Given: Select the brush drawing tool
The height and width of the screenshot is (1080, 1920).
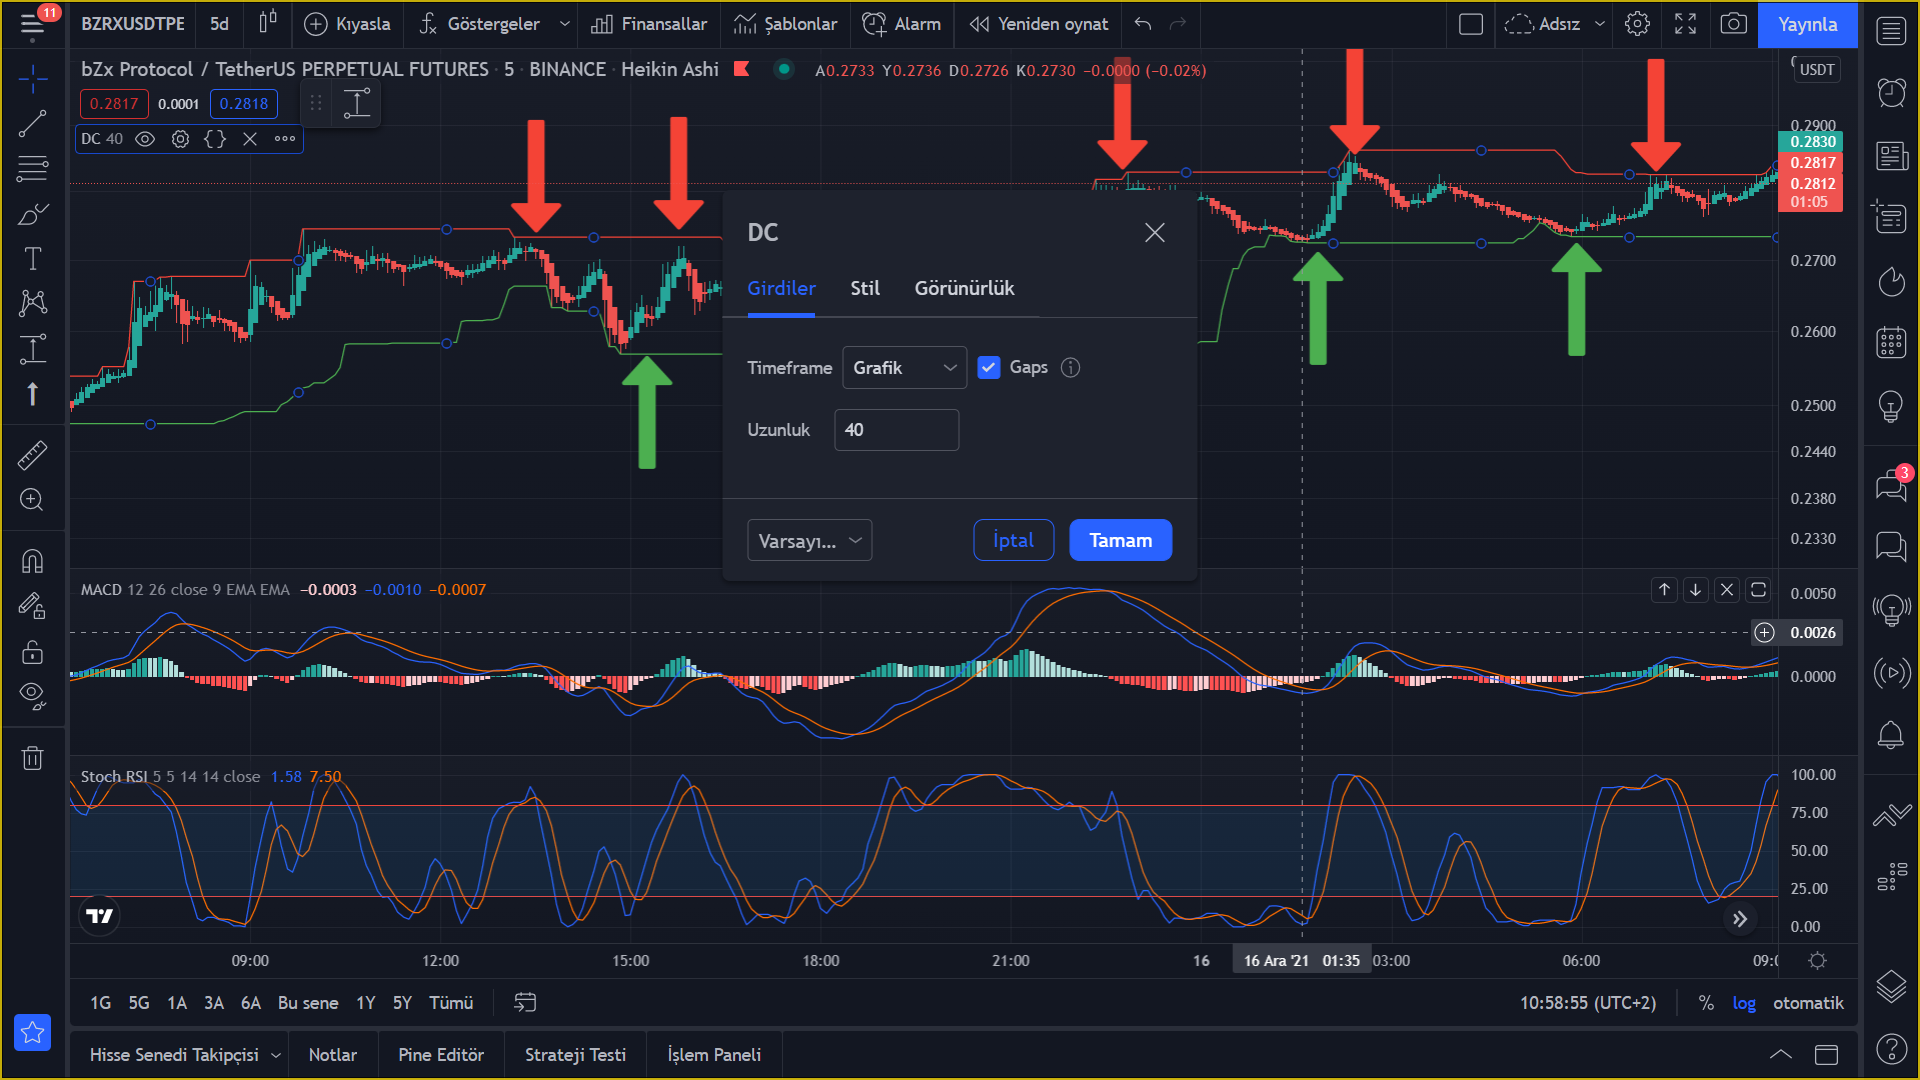Looking at the screenshot, I should pyautogui.click(x=32, y=214).
